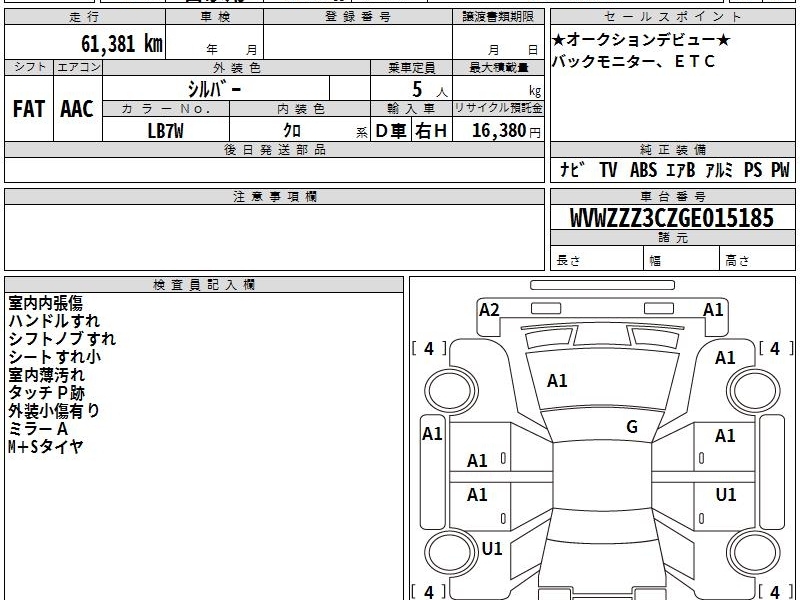Viewport: 800px width, 600px height.
Task: Select the color code LB7W
Action: [x=165, y=131]
